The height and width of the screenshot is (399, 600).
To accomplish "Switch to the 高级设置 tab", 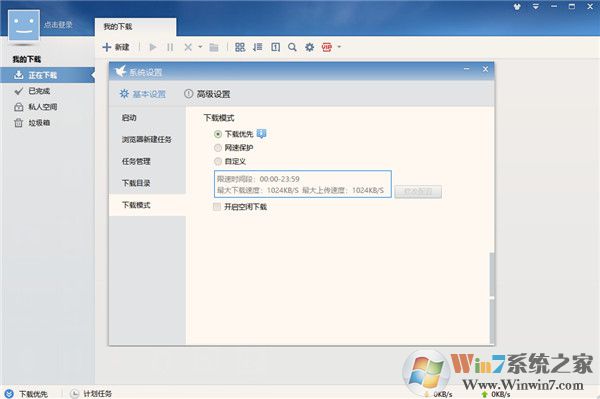I will [x=207, y=94].
